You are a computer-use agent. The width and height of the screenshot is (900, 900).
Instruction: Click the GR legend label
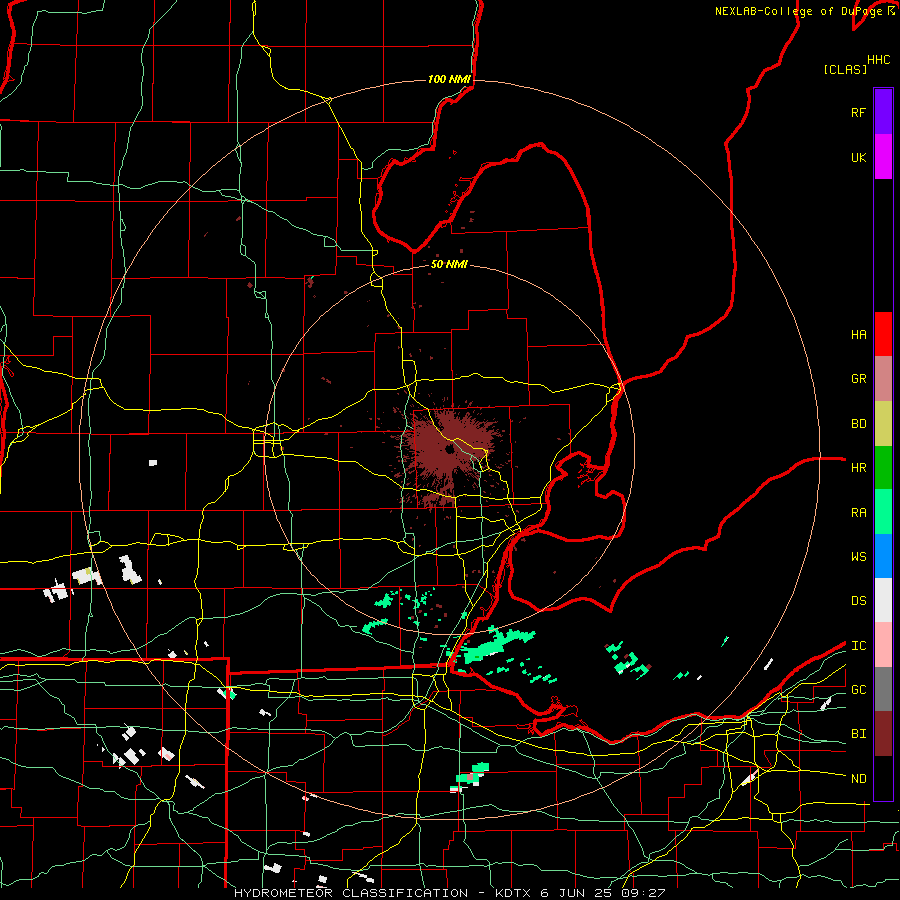[858, 379]
